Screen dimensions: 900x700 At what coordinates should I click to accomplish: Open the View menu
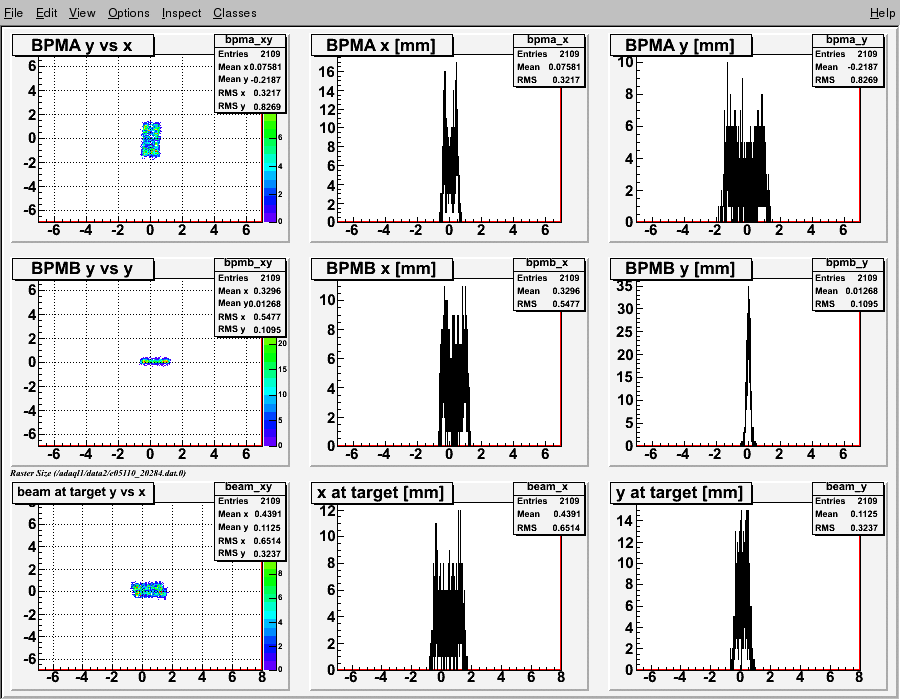pos(82,13)
